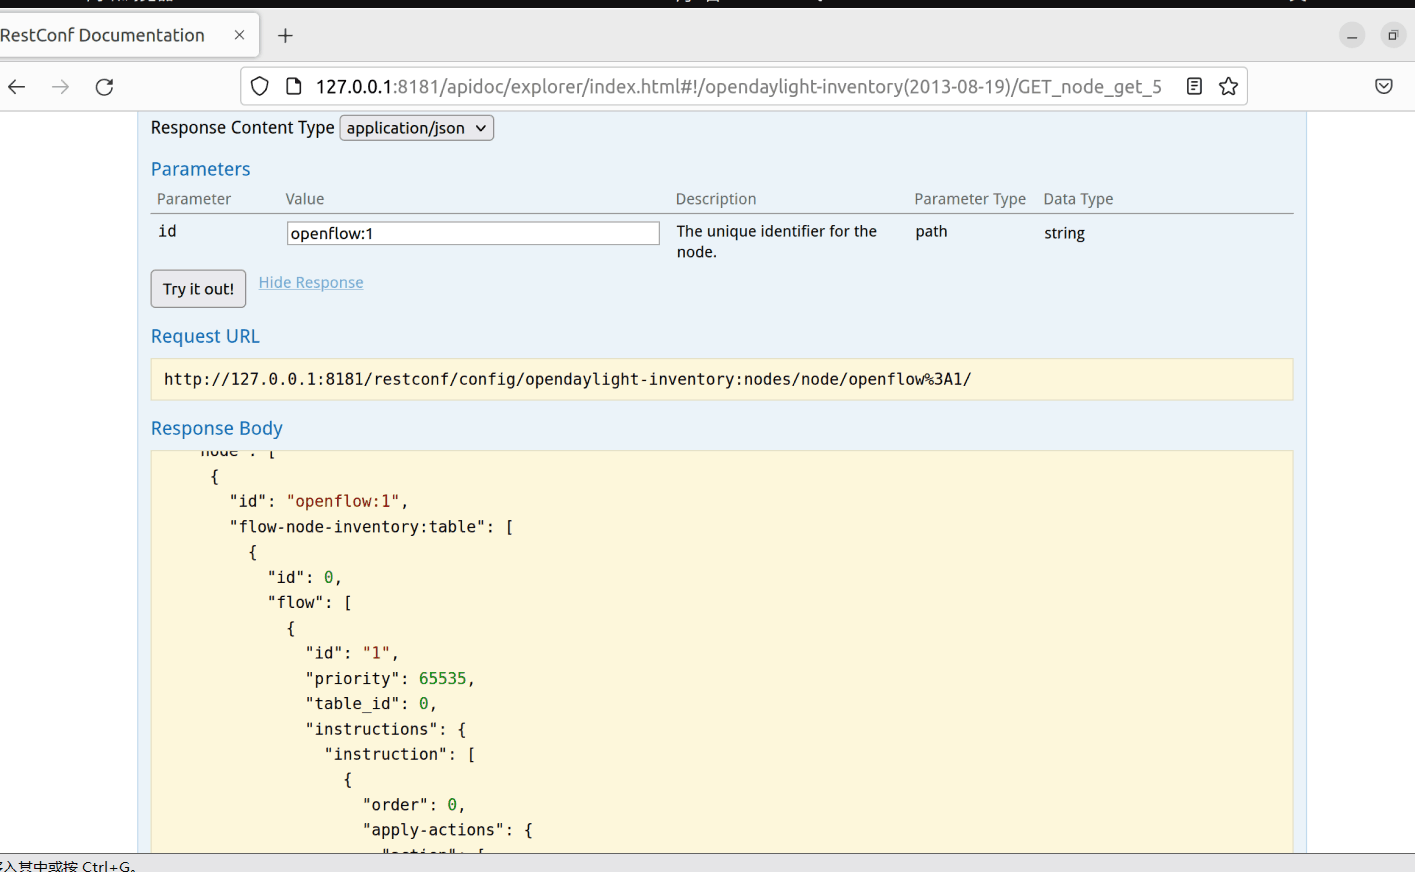
Task: Restore down the browser window
Action: [1393, 36]
